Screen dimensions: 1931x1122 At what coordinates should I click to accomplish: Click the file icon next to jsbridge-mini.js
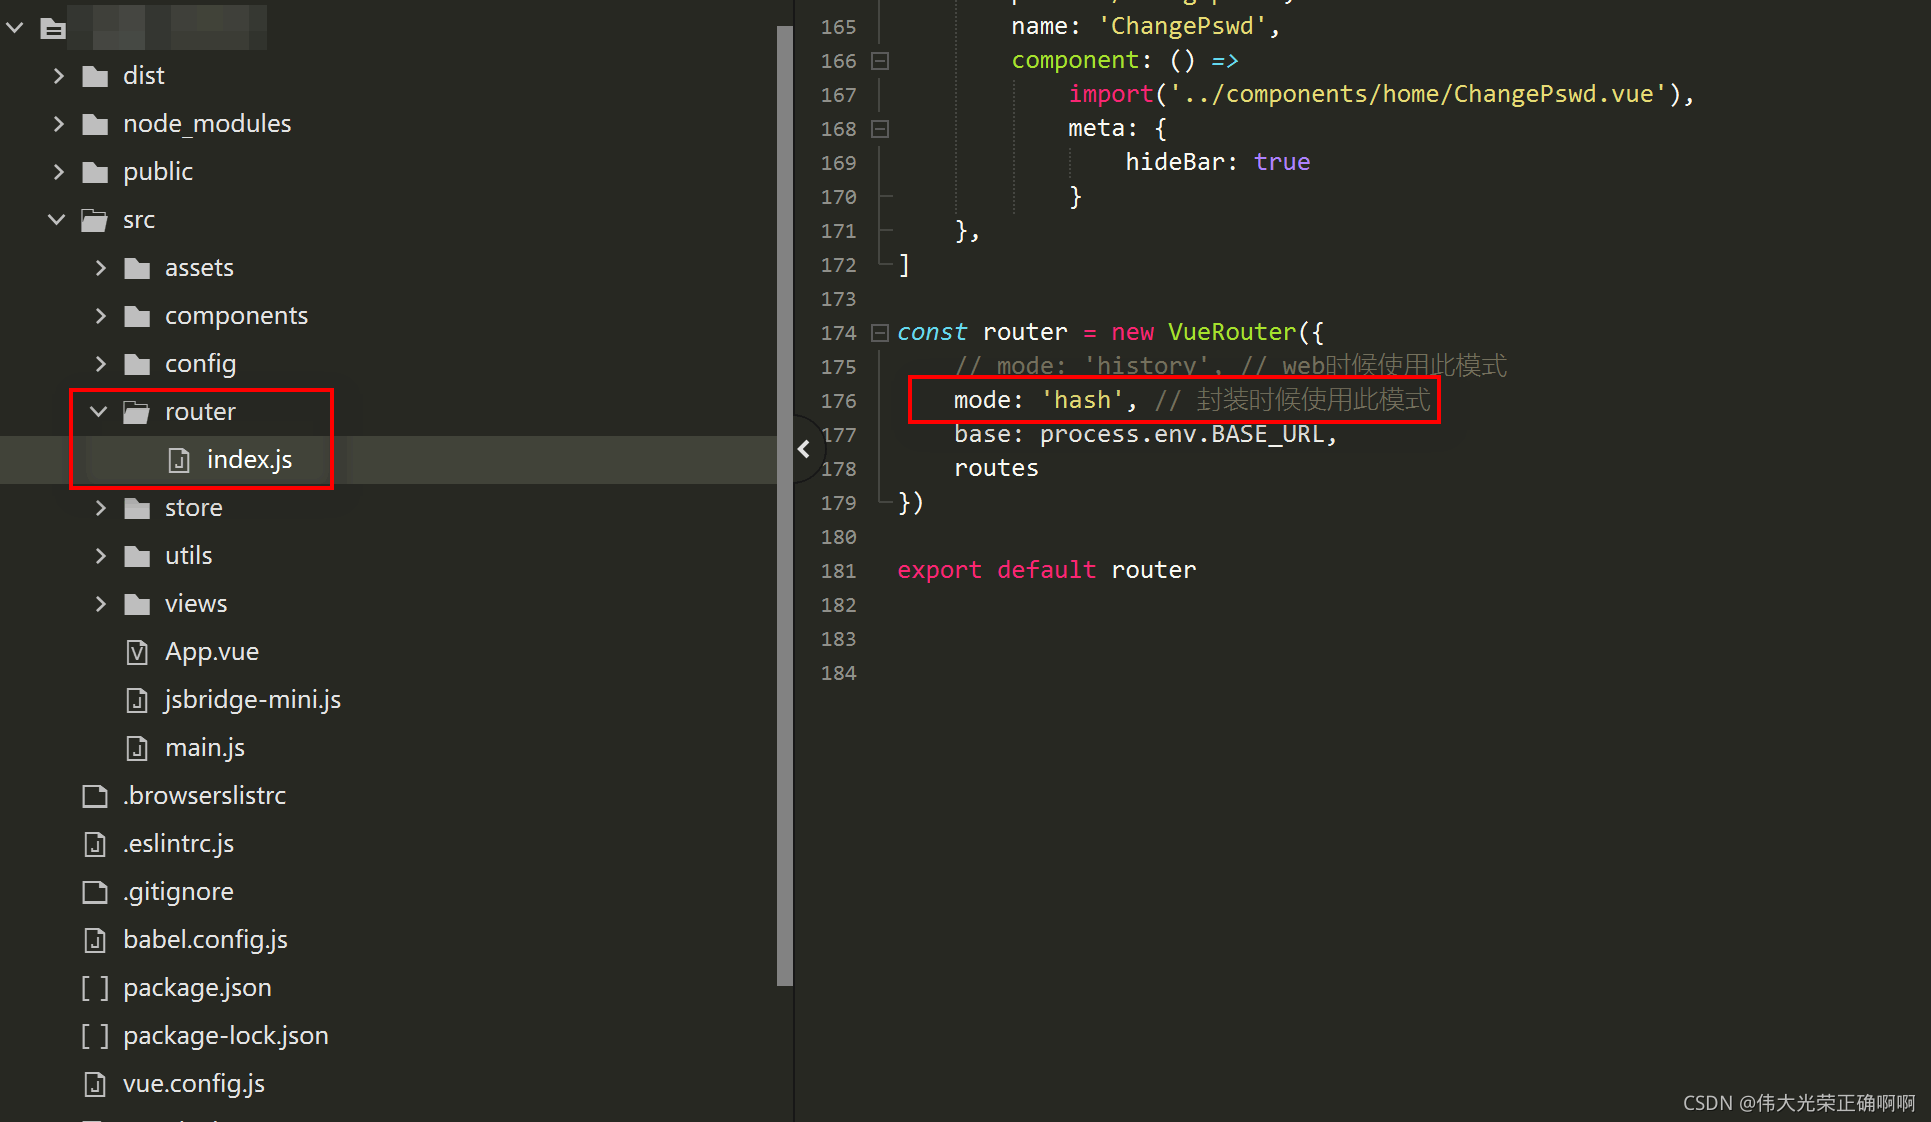[x=137, y=699]
